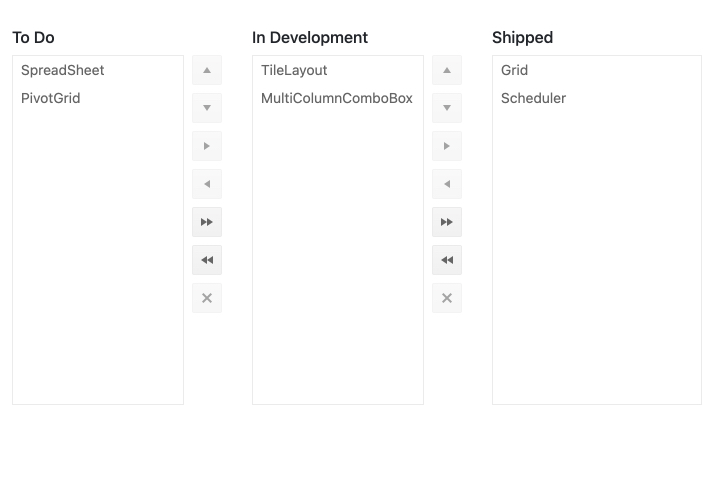Click move down icon in To Do toolbar
The height and width of the screenshot is (479, 713).
pyautogui.click(x=207, y=108)
